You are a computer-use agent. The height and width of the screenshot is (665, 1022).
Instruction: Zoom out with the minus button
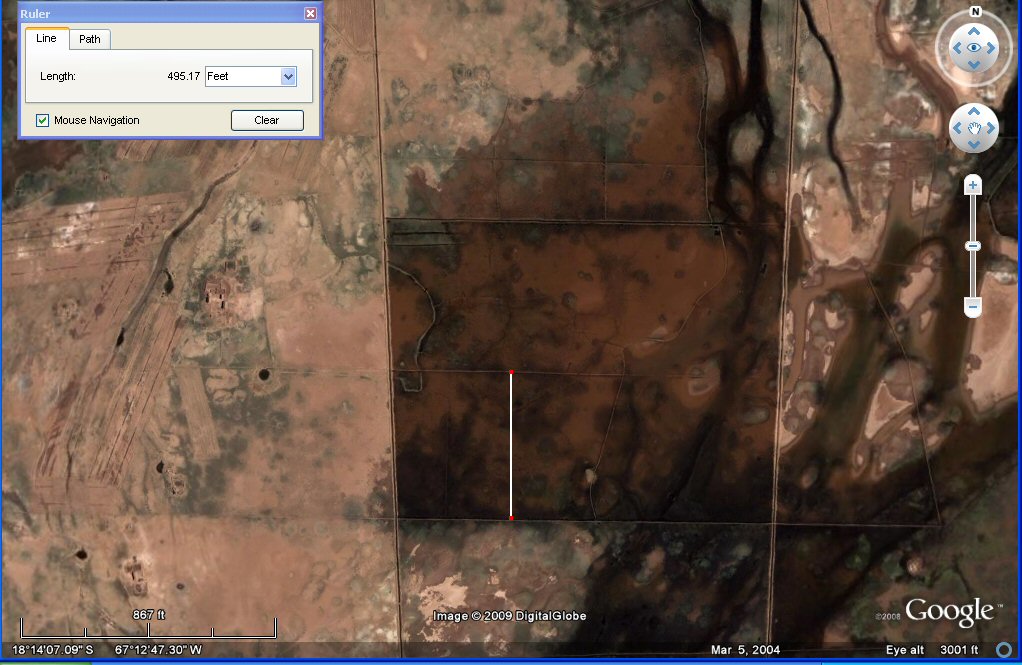coord(973,307)
